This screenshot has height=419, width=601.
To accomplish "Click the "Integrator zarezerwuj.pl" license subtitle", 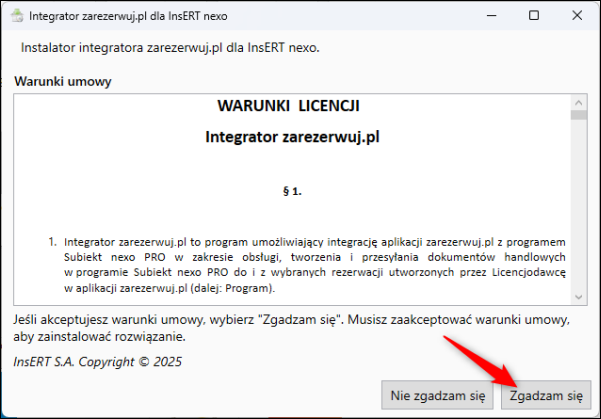I will (x=292, y=137).
